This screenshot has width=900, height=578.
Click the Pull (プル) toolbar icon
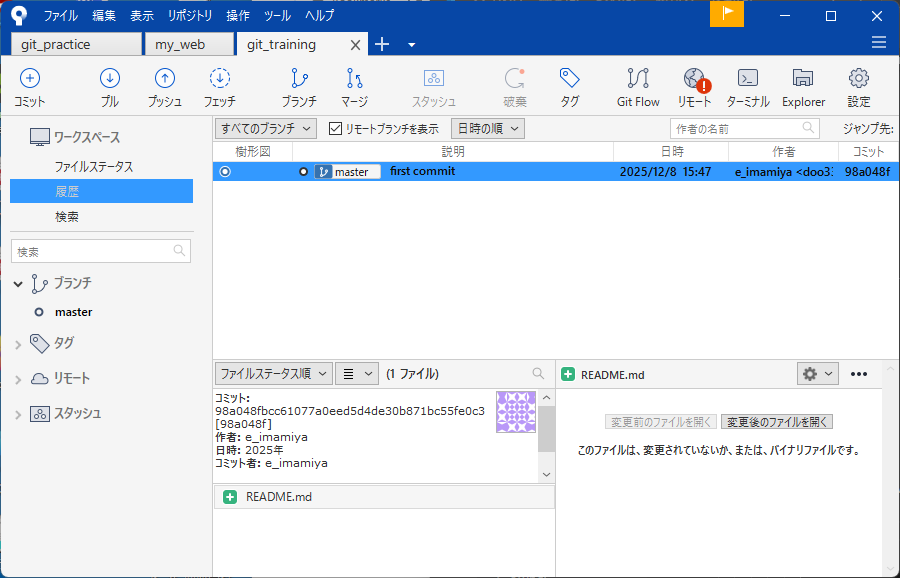(110, 87)
